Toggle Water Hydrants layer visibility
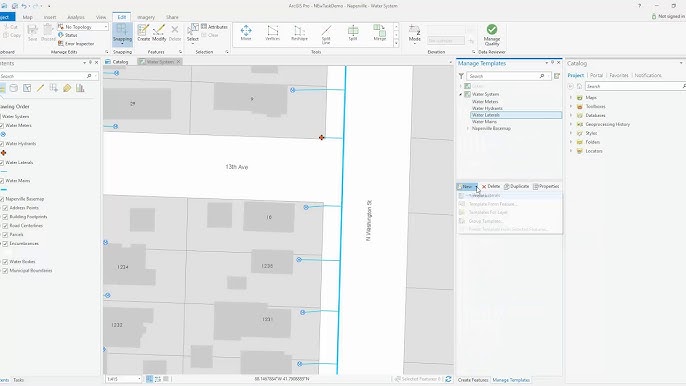The image size is (686, 386). click(2, 144)
